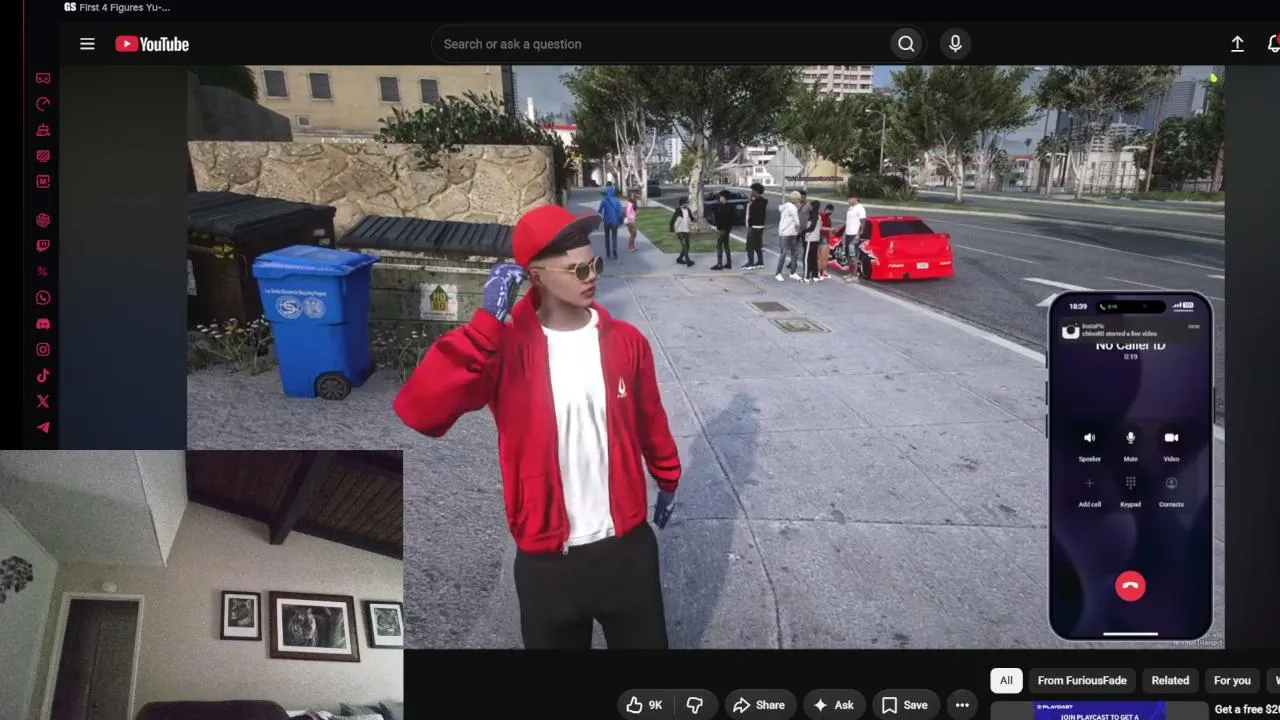Open the notifications bell

1273,44
